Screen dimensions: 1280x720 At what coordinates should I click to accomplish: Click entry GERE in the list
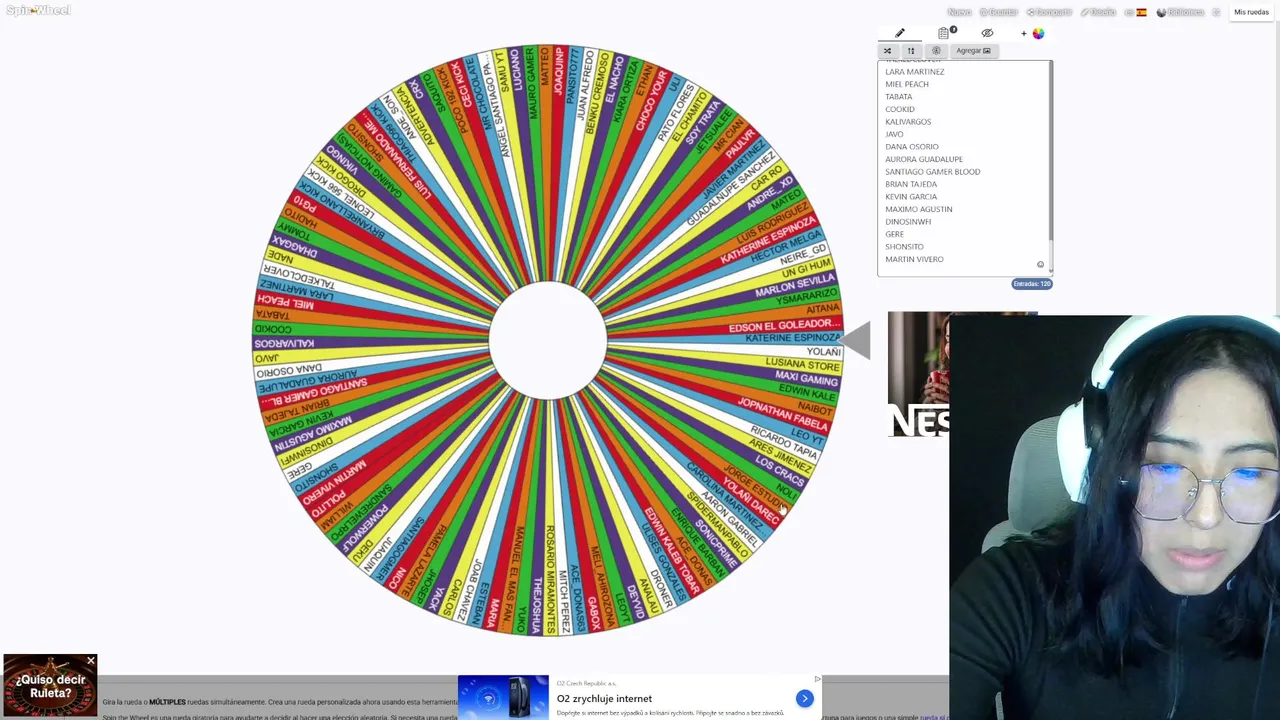click(894, 234)
